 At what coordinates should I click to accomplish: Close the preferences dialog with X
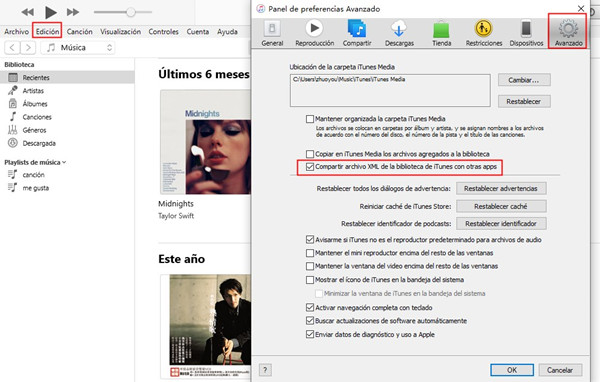click(581, 8)
